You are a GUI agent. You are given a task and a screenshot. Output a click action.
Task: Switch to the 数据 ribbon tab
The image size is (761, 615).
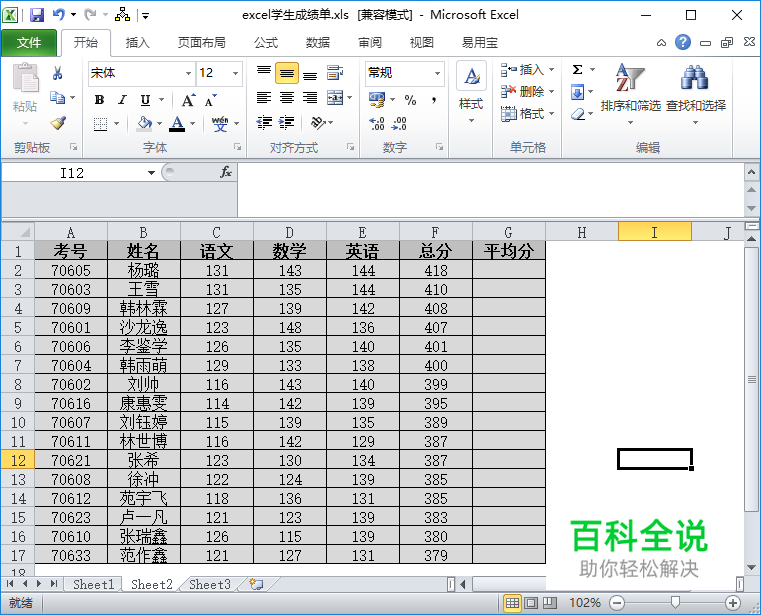[318, 43]
